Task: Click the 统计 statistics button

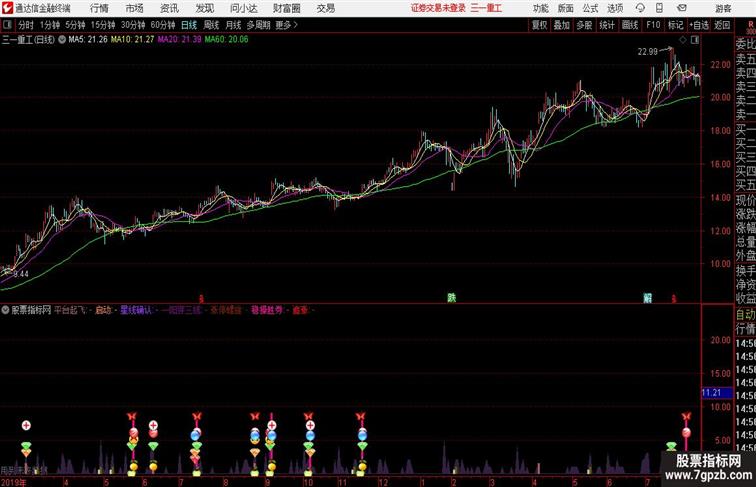Action: pyautogui.click(x=607, y=25)
